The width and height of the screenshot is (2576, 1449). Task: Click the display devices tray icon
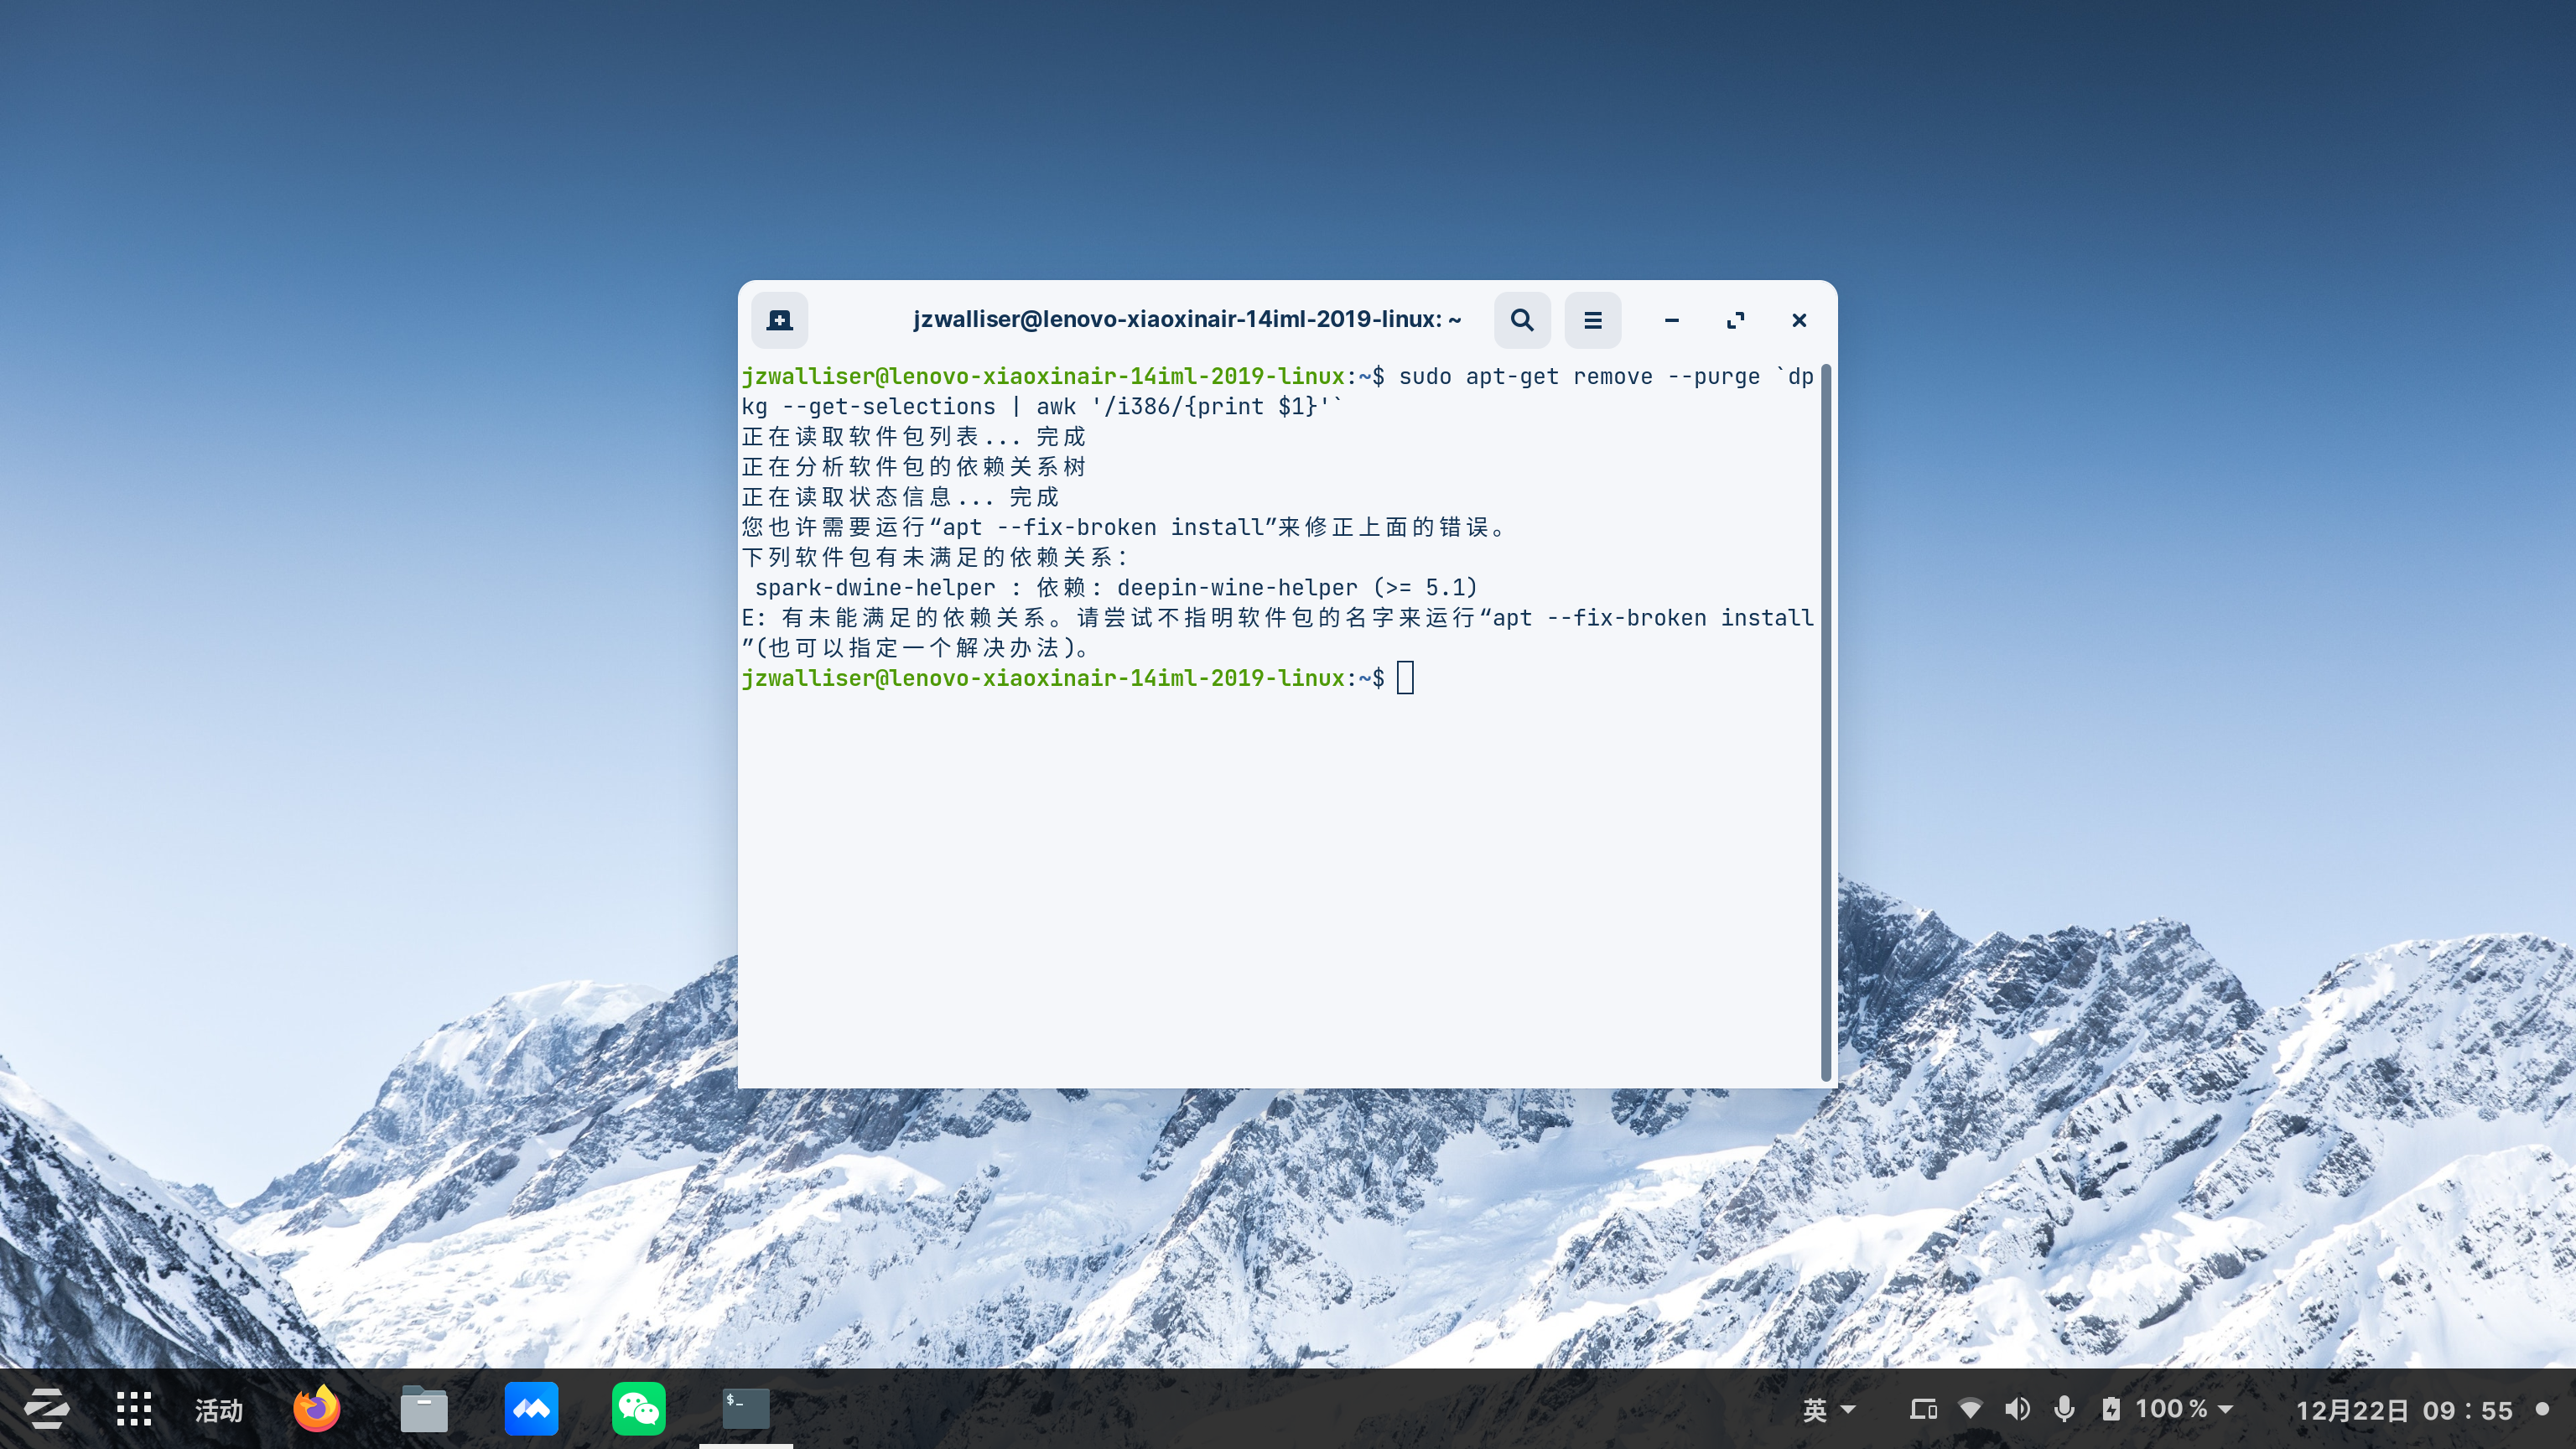pos(1923,1410)
